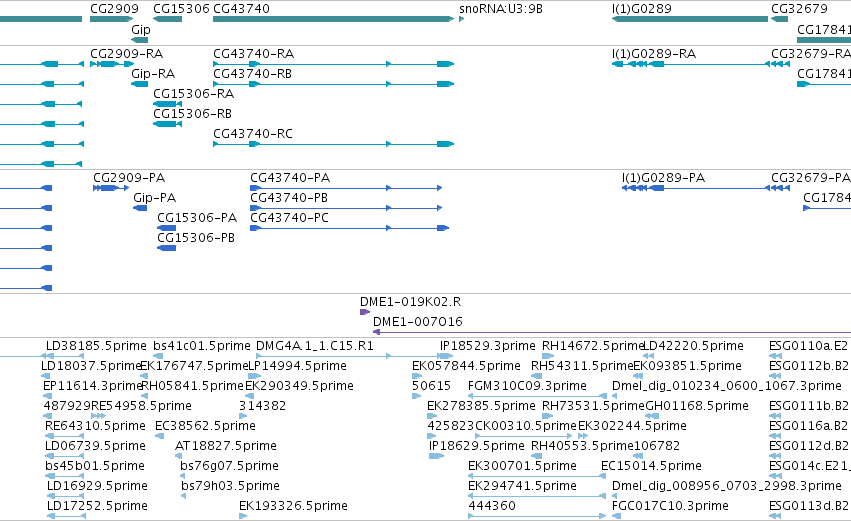Click the Gip-RA transcript label
The height and width of the screenshot is (521, 851).
tap(153, 74)
